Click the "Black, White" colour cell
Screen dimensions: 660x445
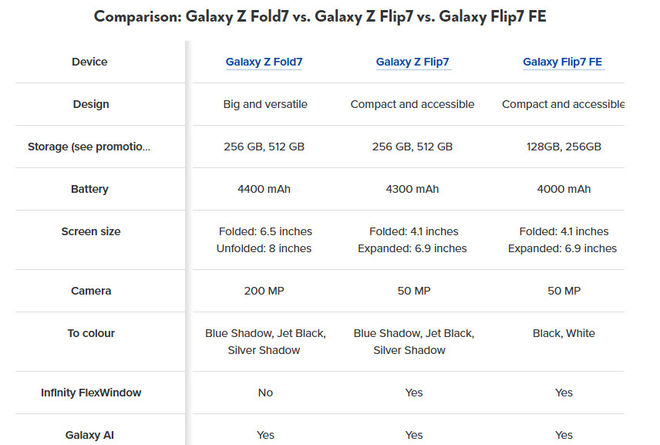coord(562,333)
